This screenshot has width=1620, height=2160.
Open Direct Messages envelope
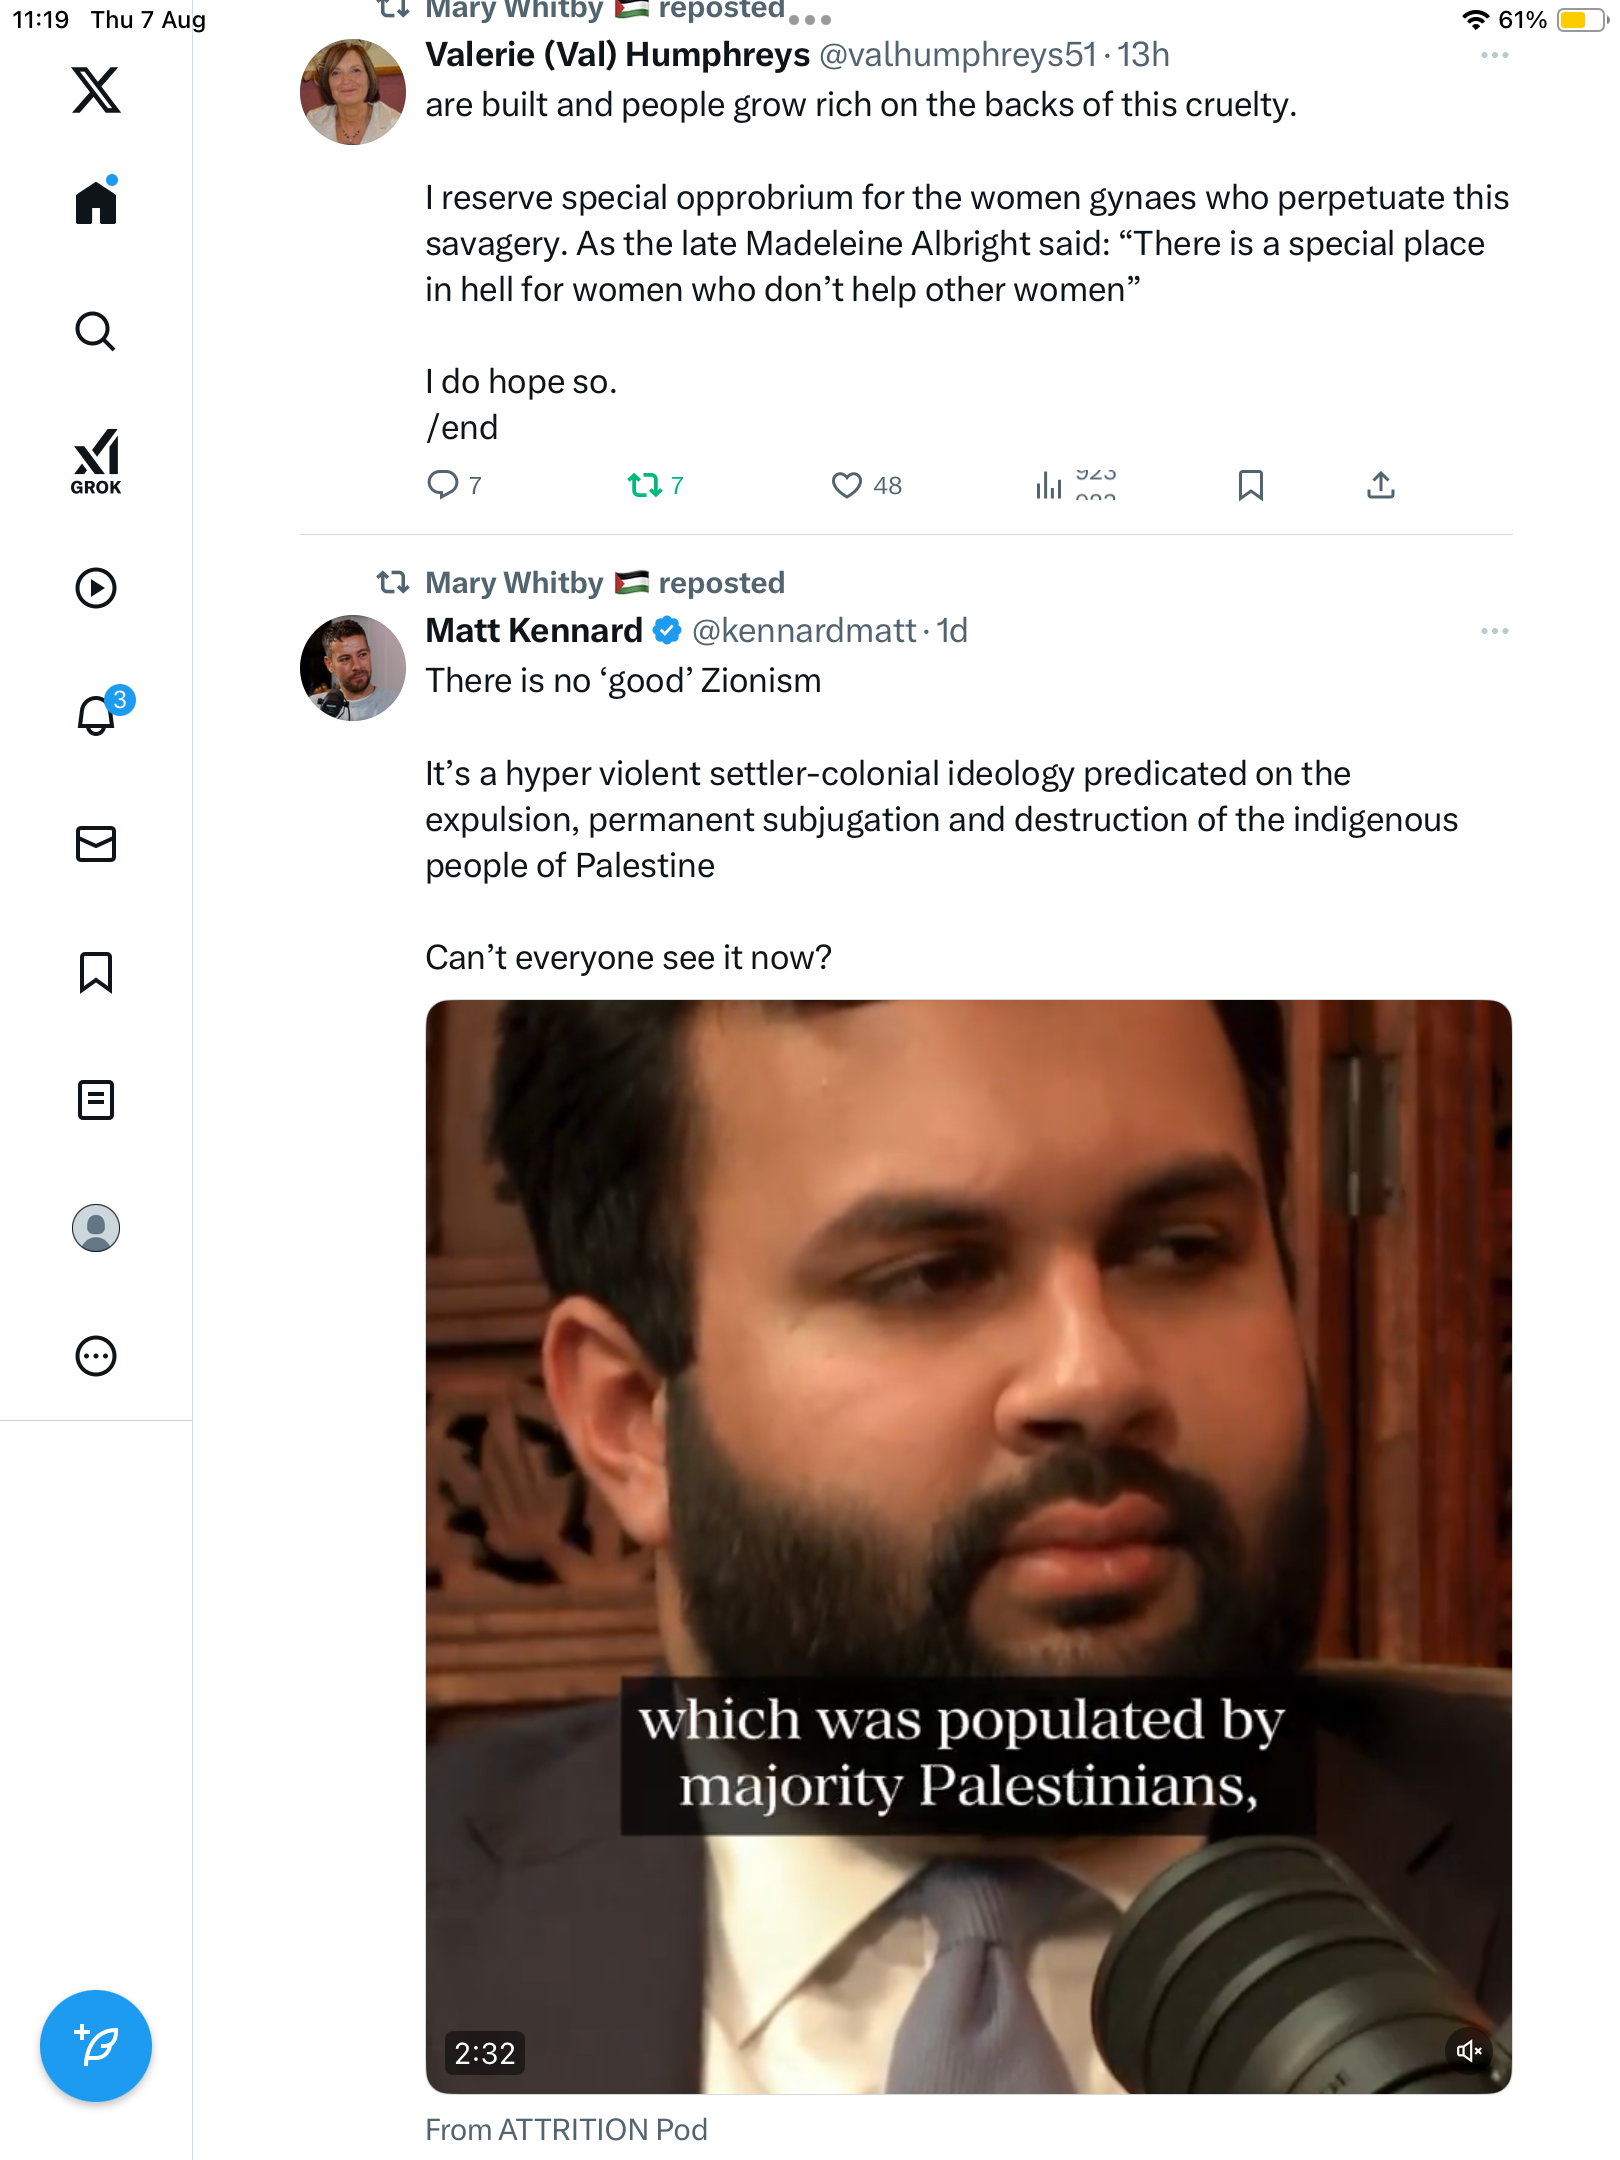coord(96,844)
